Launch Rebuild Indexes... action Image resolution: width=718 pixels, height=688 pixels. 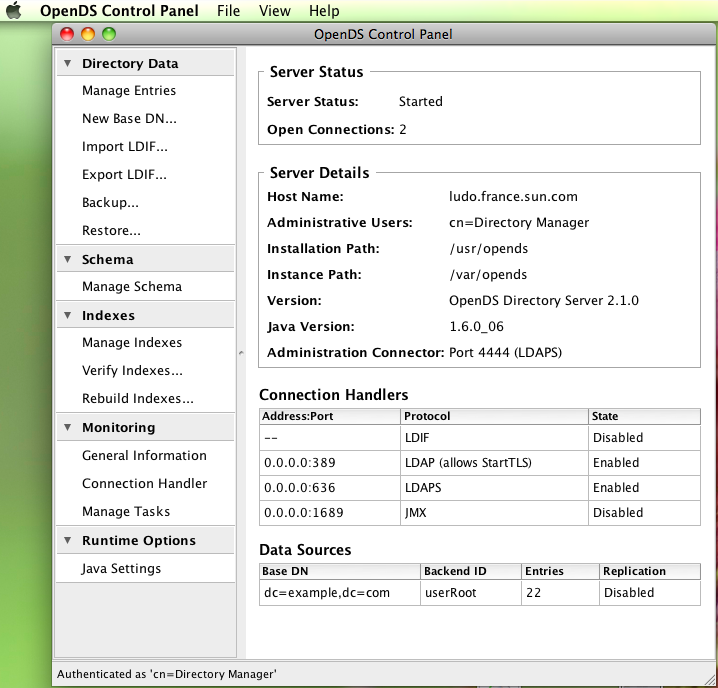pos(138,399)
